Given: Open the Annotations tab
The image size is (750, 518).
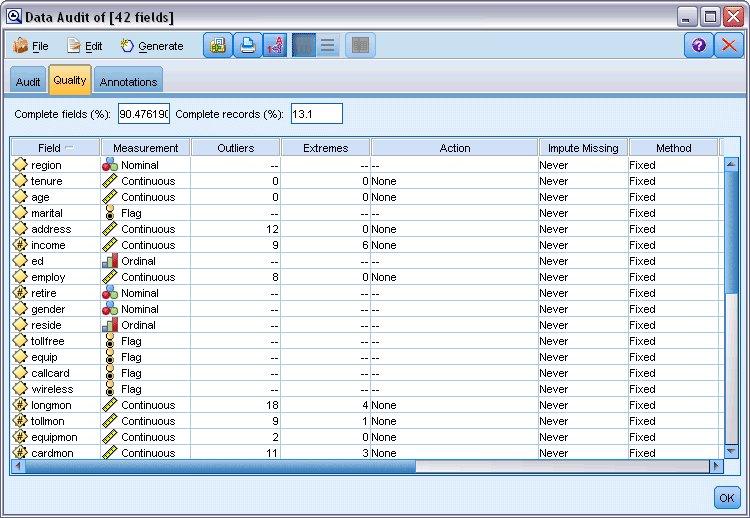Looking at the screenshot, I should click(x=128, y=82).
